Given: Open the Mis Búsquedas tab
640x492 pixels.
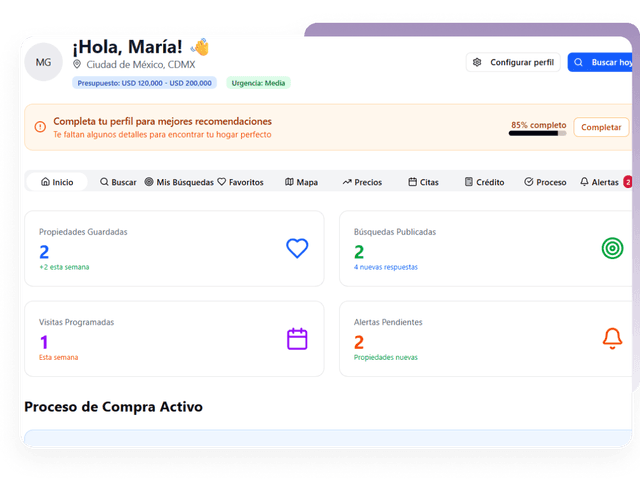Looking at the screenshot, I should 179,182.
